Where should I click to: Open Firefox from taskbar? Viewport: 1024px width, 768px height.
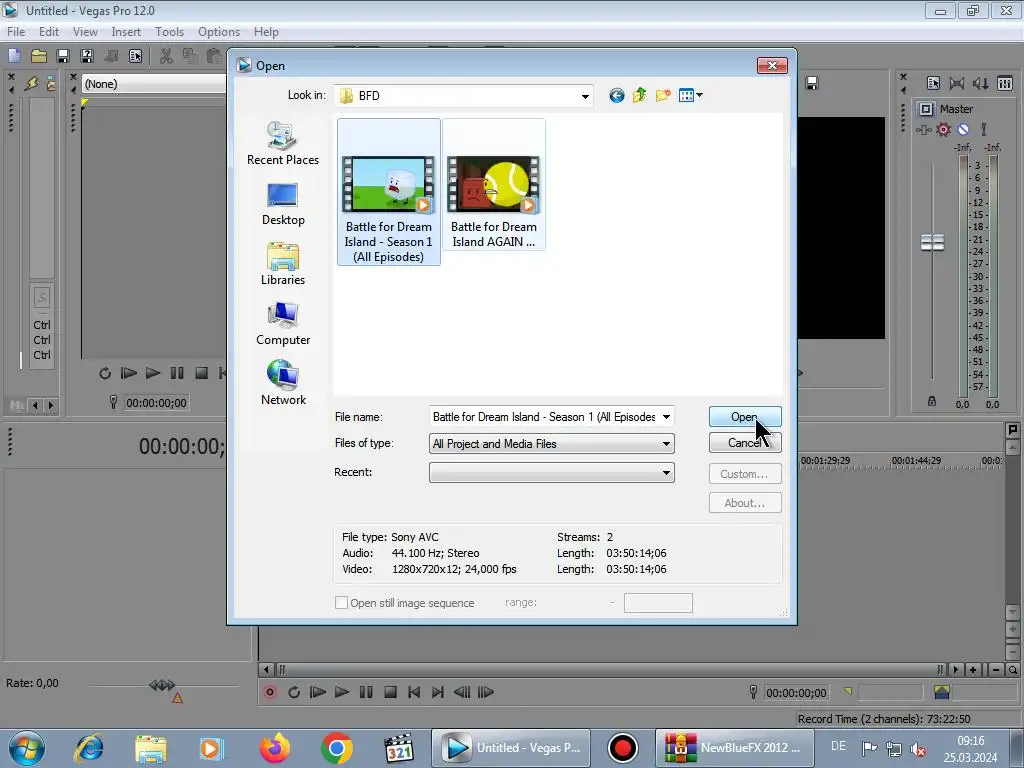pos(274,748)
